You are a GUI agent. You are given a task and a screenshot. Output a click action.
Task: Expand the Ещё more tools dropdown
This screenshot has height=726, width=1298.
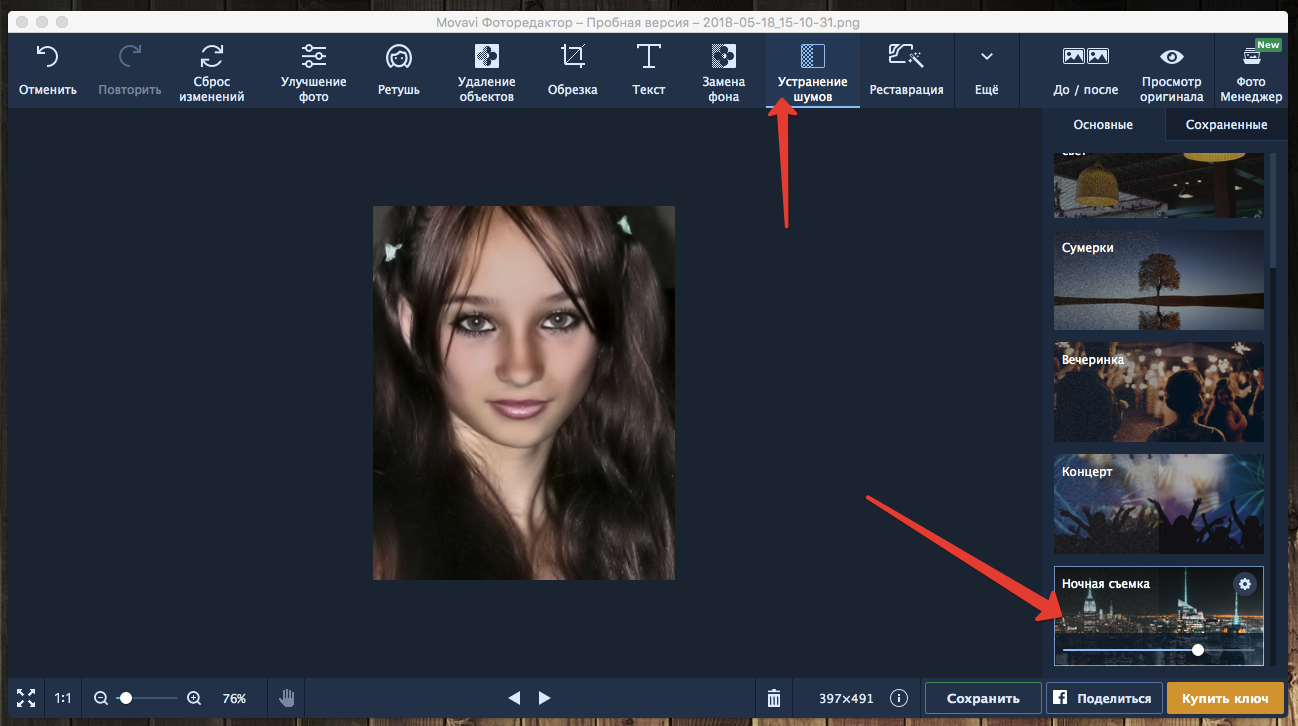tap(986, 57)
